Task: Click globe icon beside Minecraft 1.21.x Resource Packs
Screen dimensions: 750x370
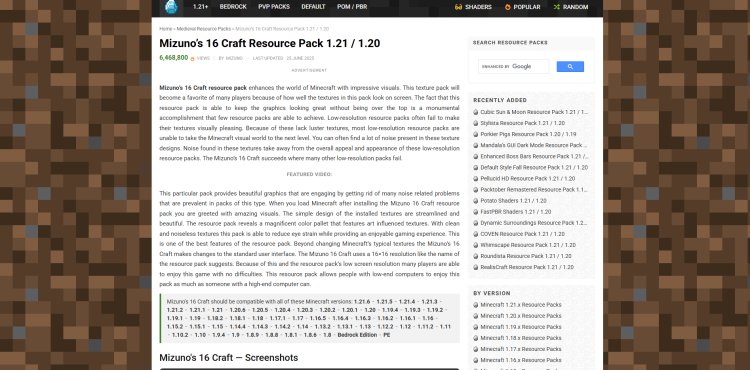Action: point(476,305)
